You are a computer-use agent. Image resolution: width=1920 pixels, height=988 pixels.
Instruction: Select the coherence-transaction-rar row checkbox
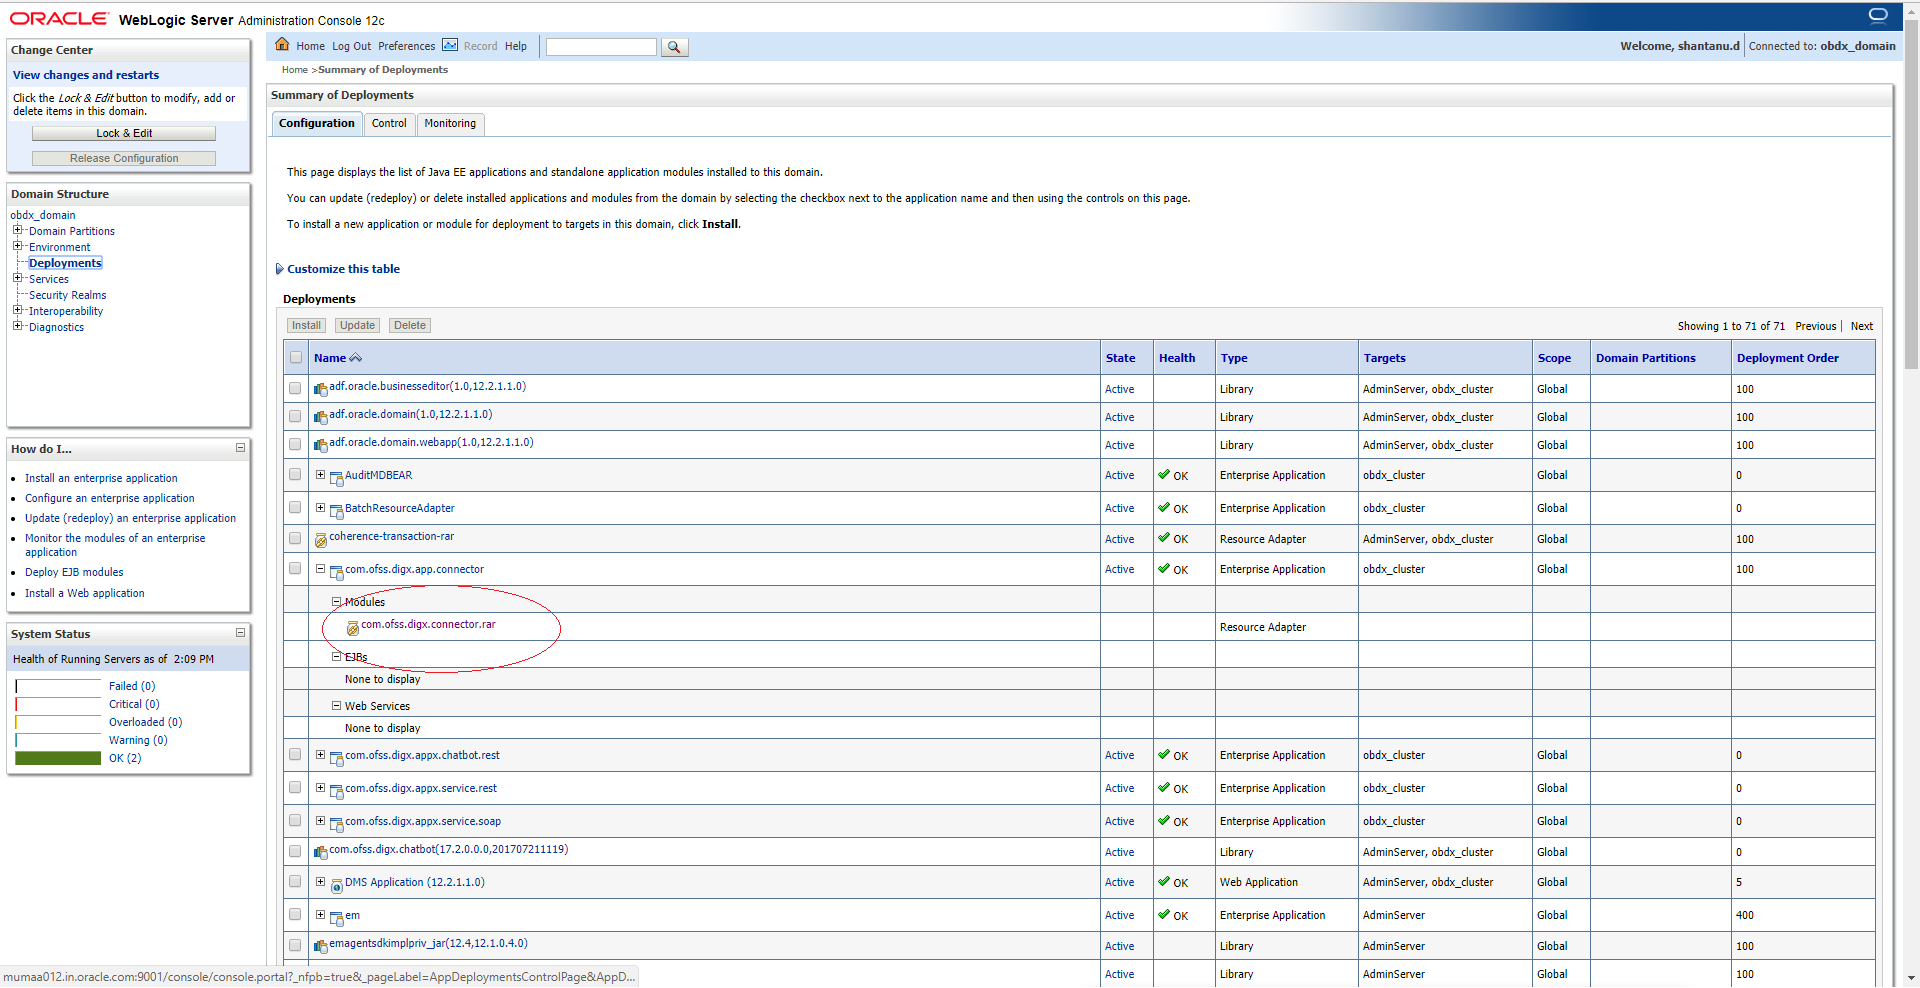coord(295,538)
